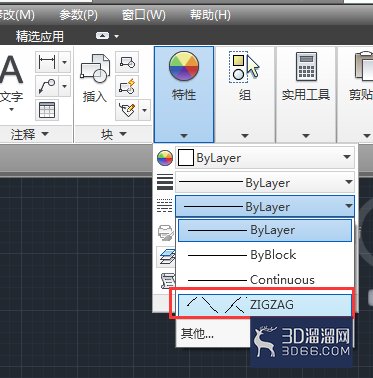Select the linear dimension tool icon
The width and height of the screenshot is (373, 378).
[47, 62]
